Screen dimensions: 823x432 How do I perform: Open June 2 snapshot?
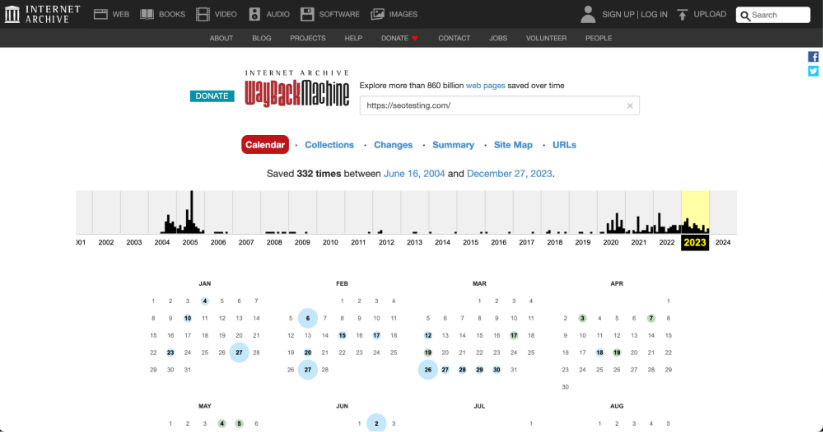click(376, 423)
